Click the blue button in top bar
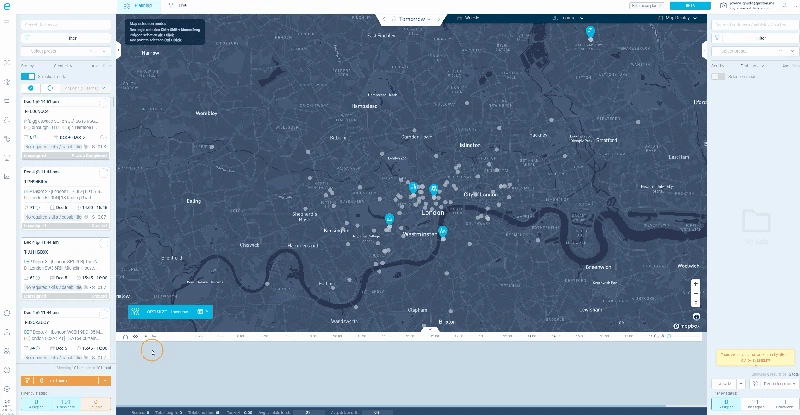The height and width of the screenshot is (415, 800). (690, 6)
